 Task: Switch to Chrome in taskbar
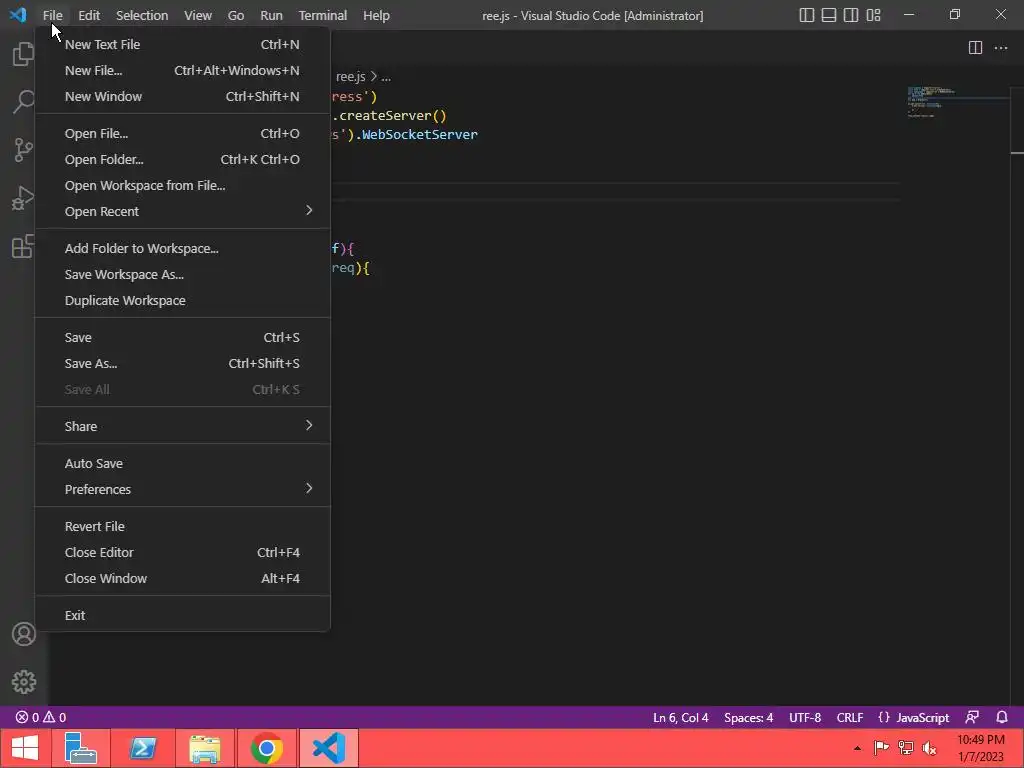(x=266, y=748)
